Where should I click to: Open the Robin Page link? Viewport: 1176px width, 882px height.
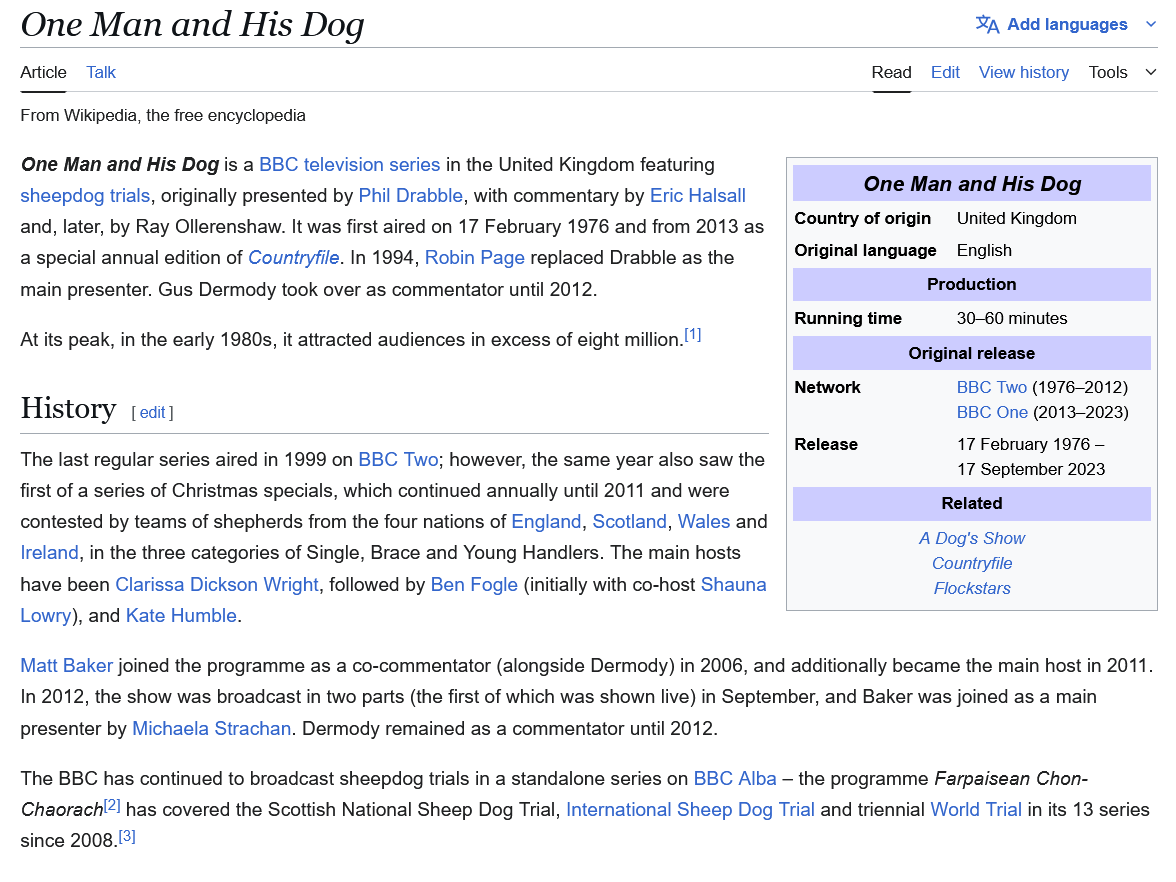(x=474, y=258)
